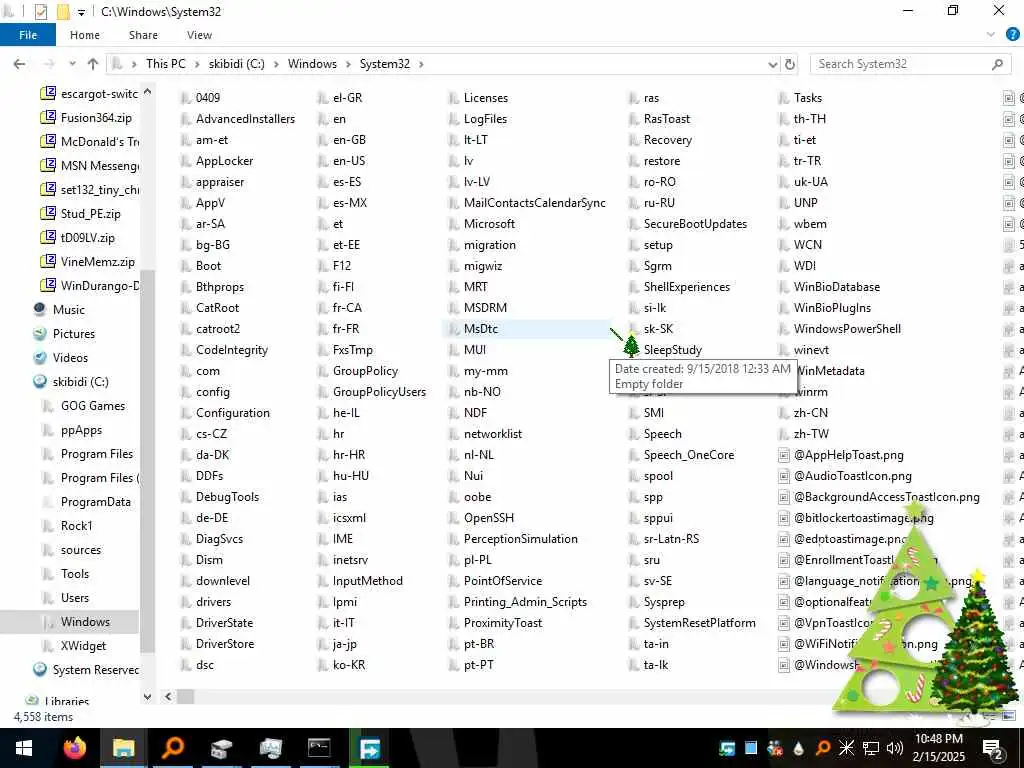
Task: Expand the address bar history dropdown
Action: (x=773, y=64)
